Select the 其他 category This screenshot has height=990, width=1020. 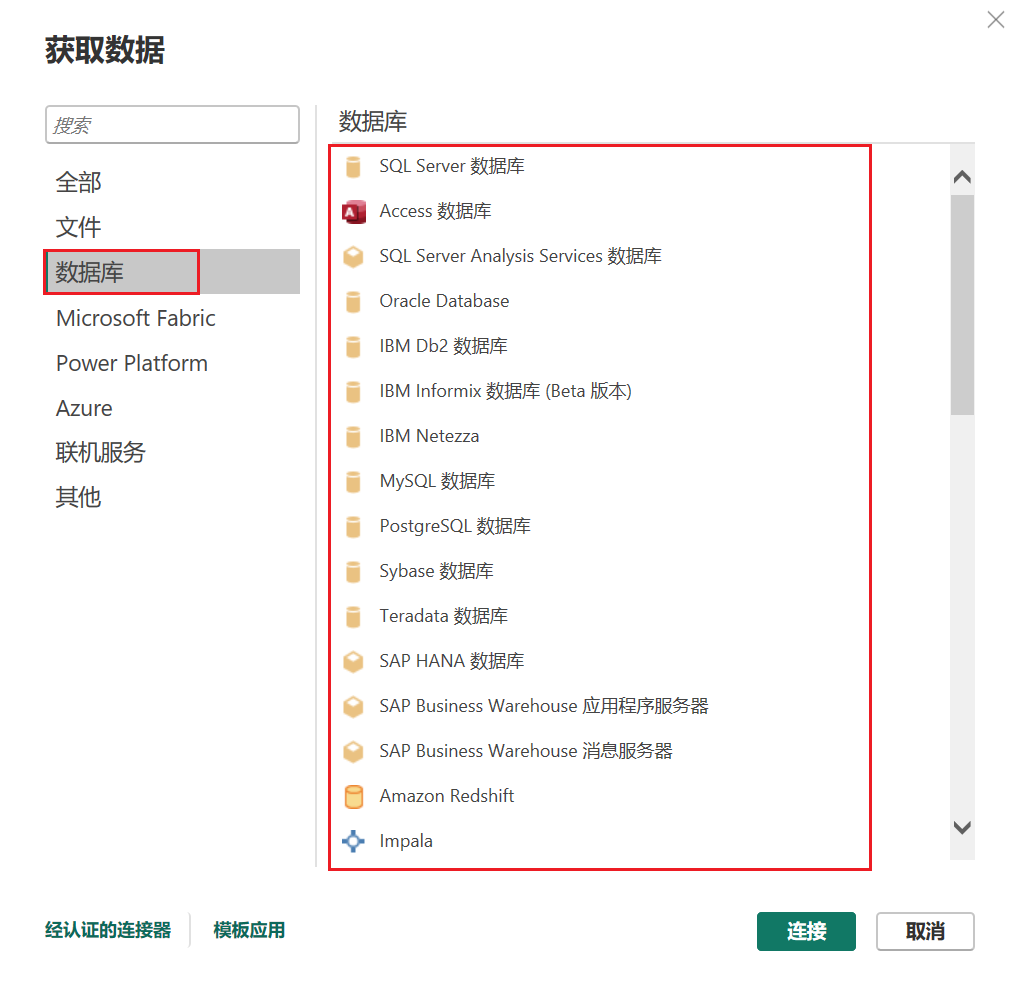tap(172, 497)
